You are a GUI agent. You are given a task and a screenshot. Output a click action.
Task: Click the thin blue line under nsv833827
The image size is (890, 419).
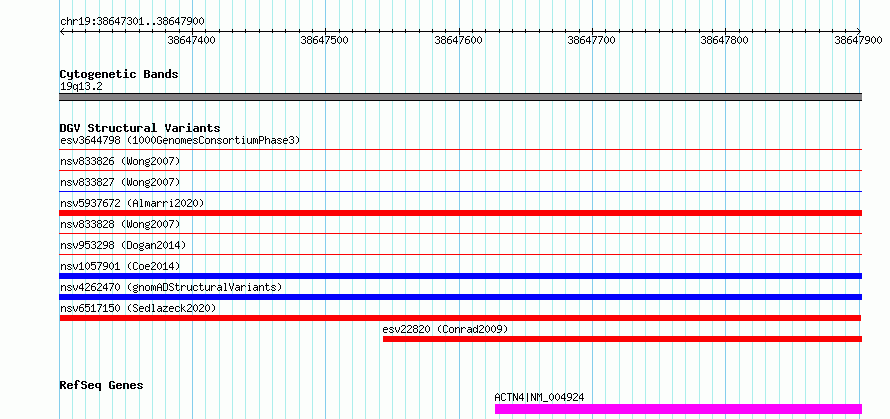460,191
